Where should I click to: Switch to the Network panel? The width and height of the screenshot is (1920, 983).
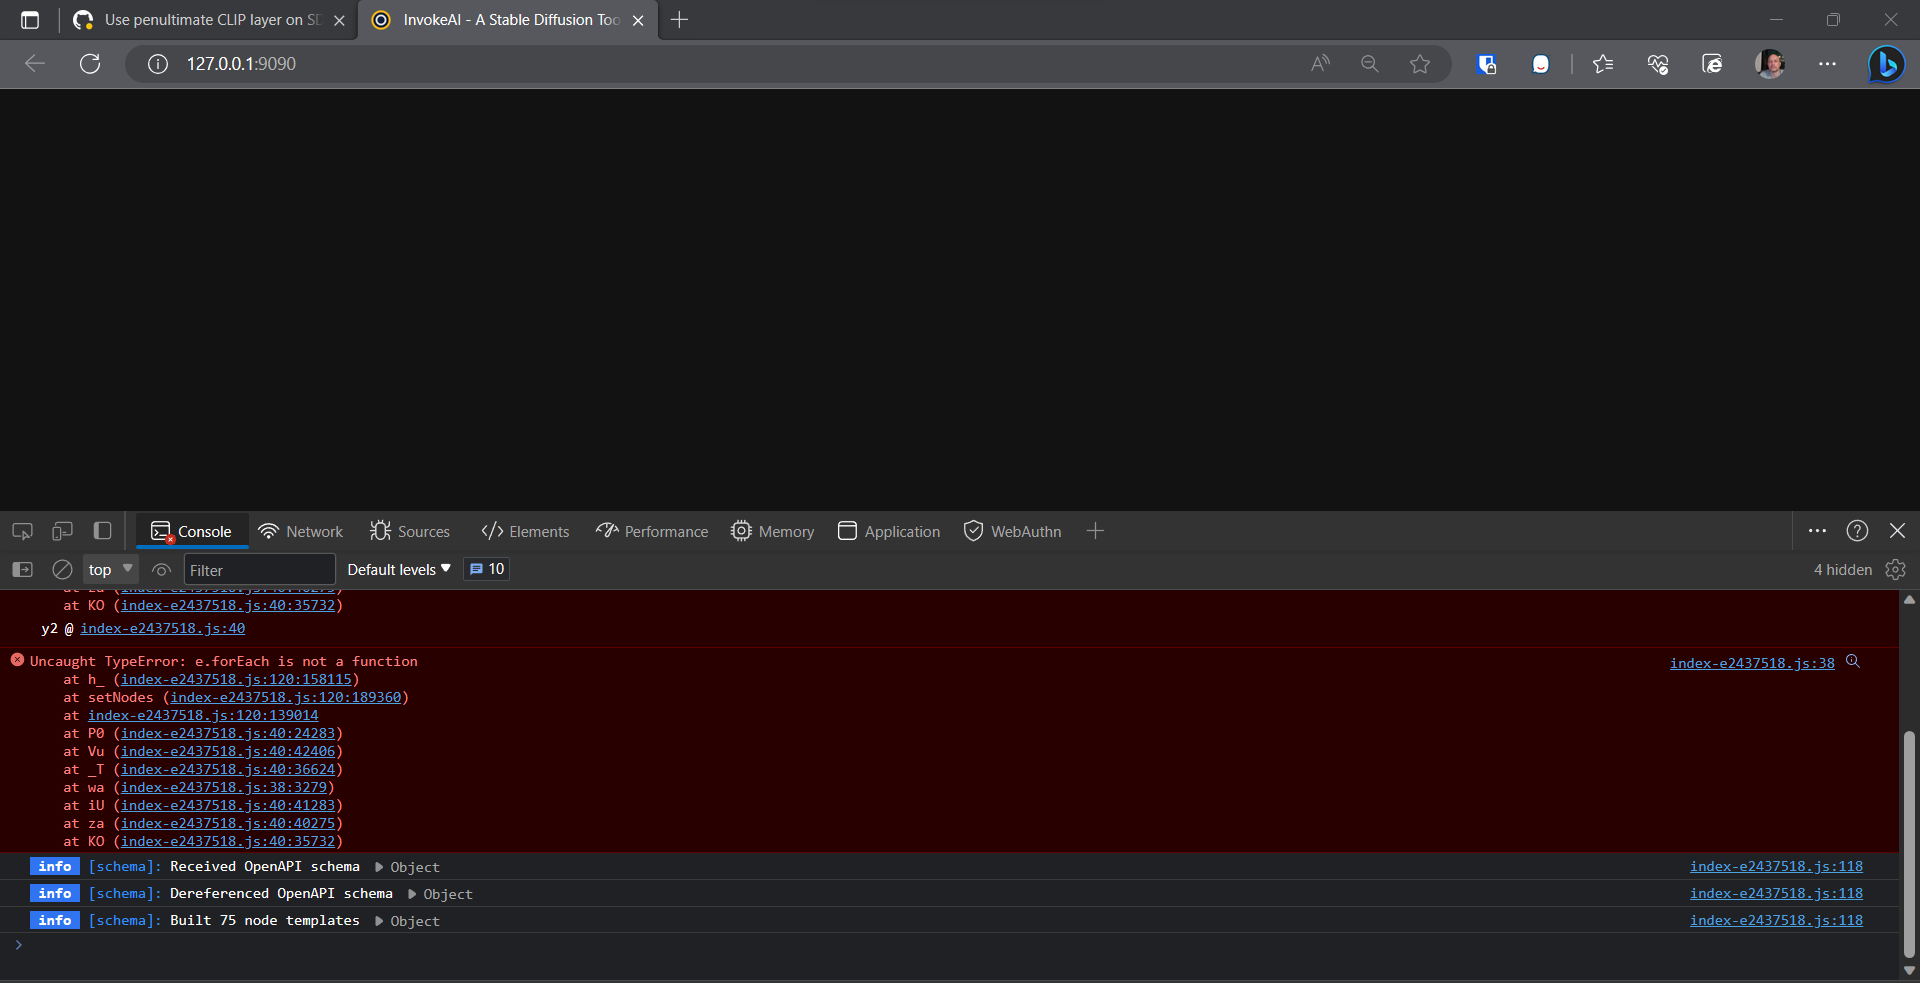[x=300, y=531]
